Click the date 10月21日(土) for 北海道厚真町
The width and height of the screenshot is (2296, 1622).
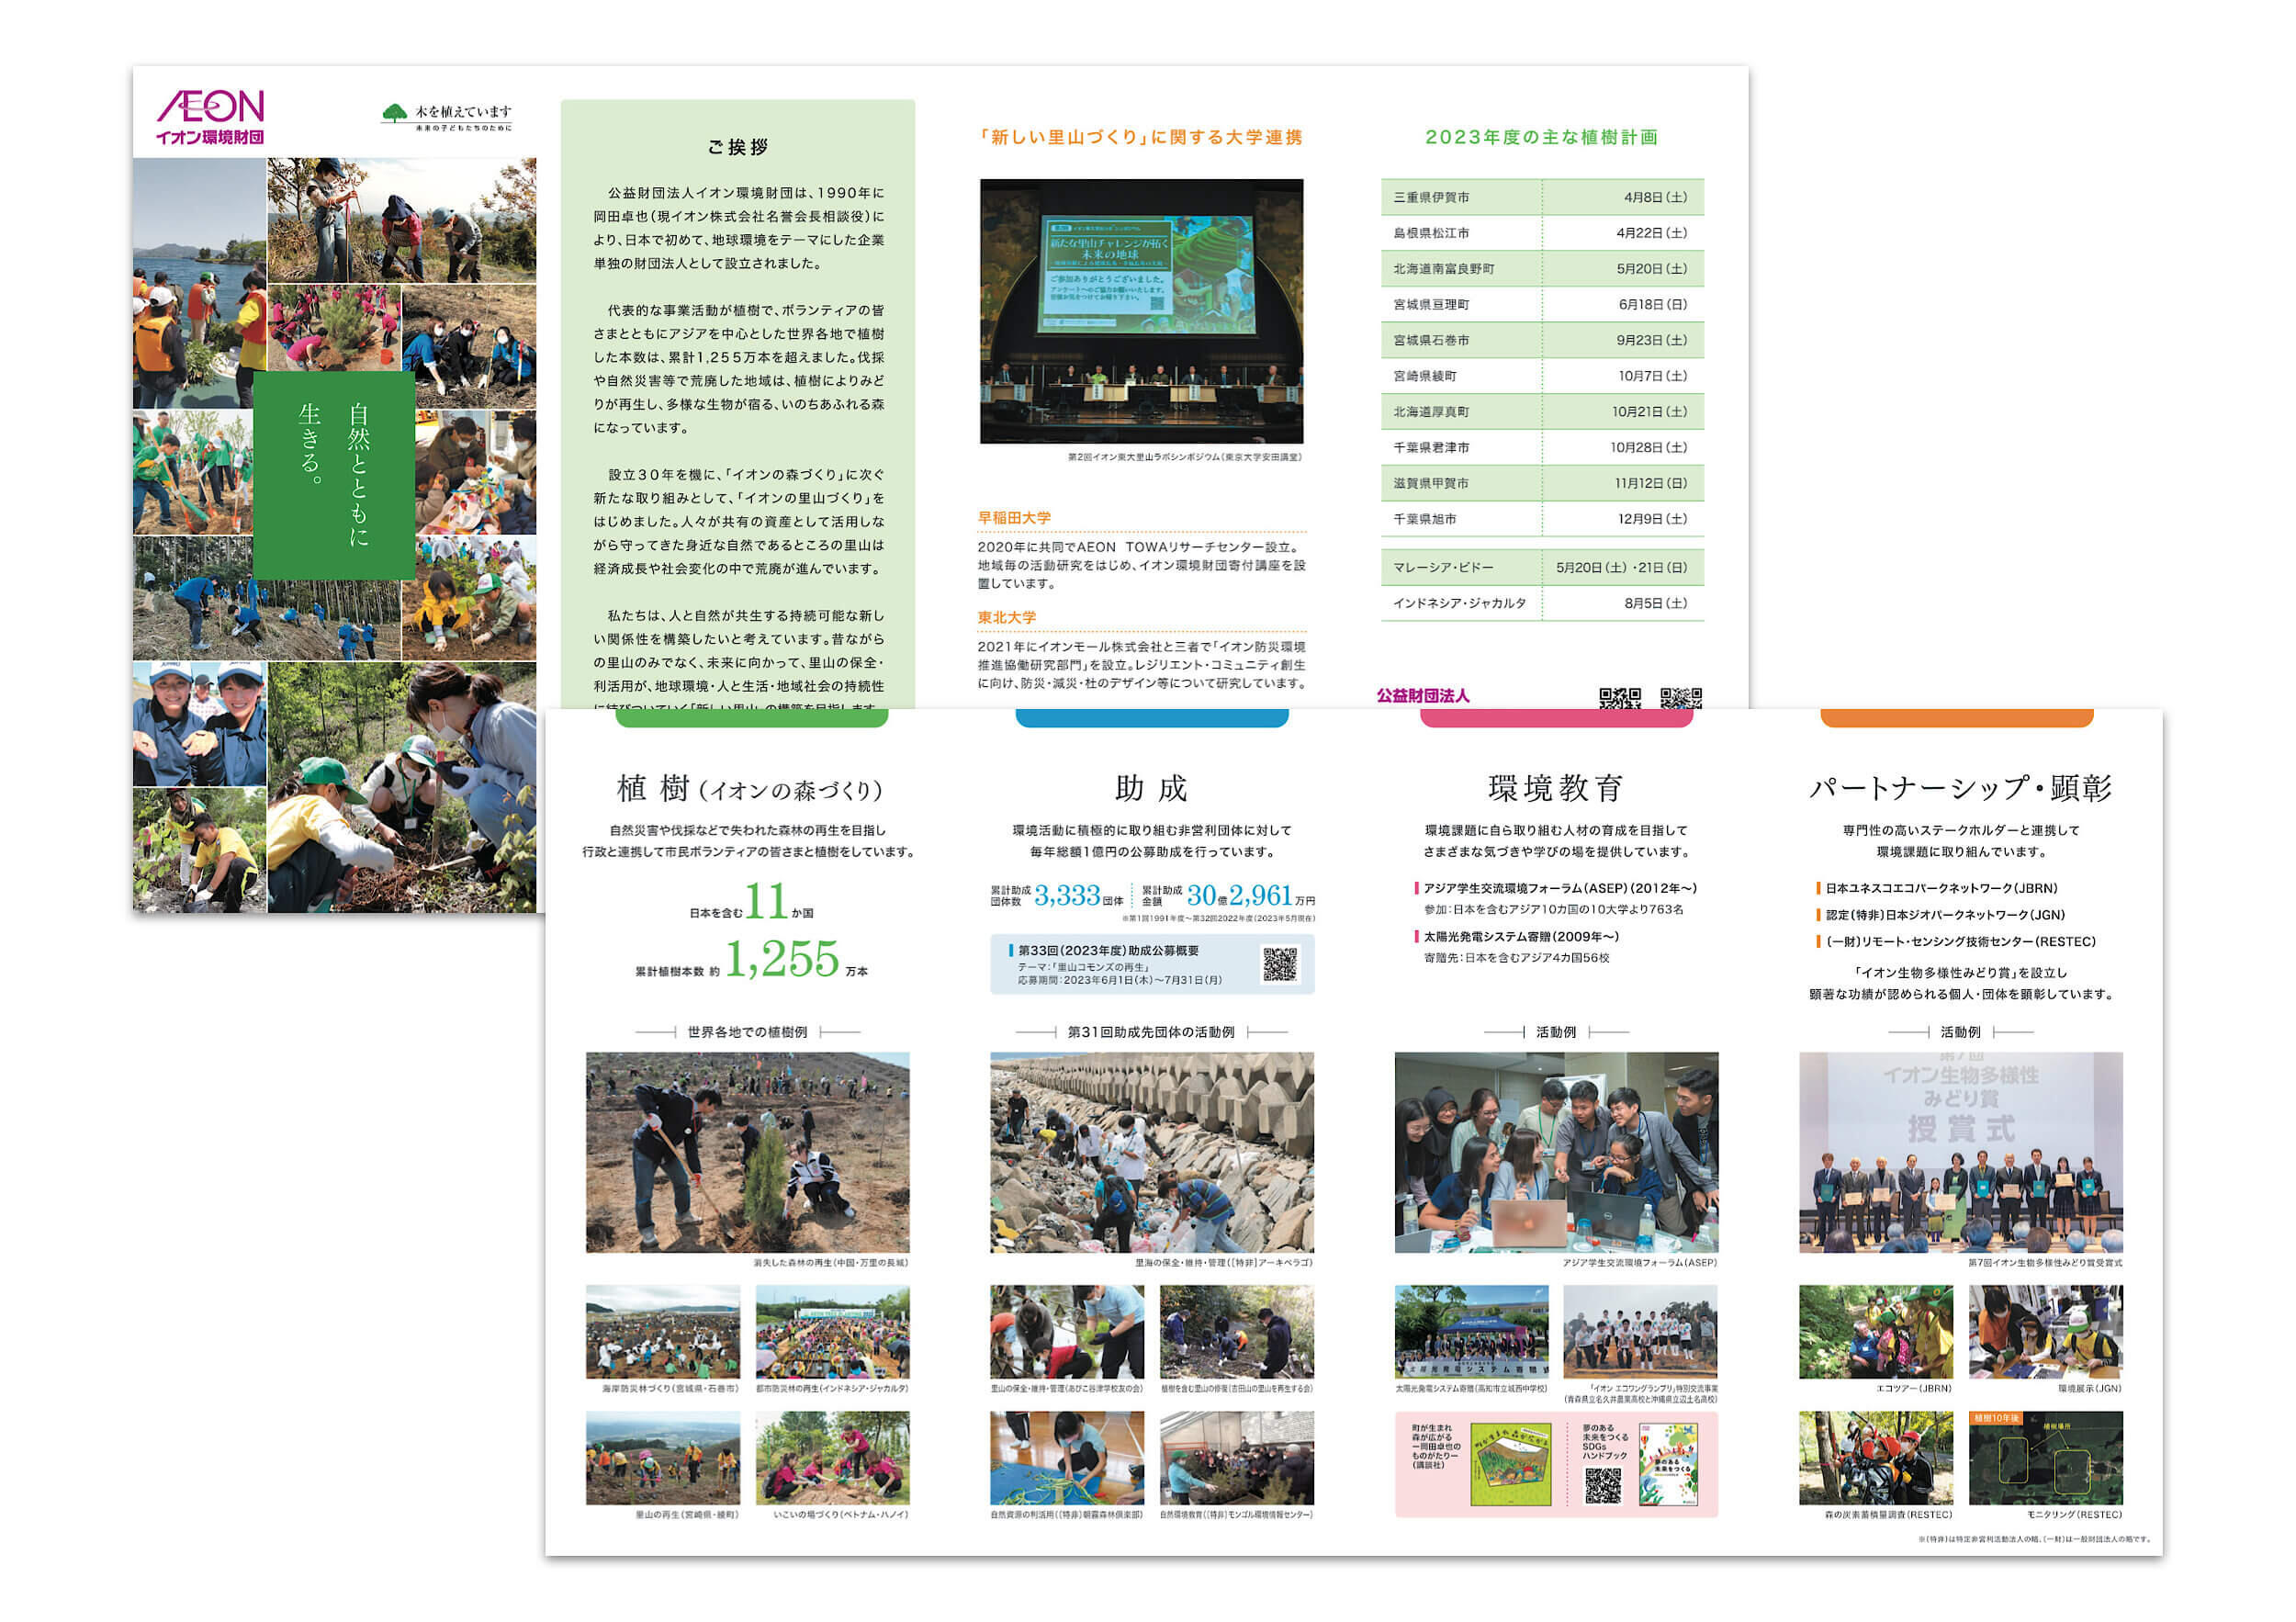[1649, 411]
